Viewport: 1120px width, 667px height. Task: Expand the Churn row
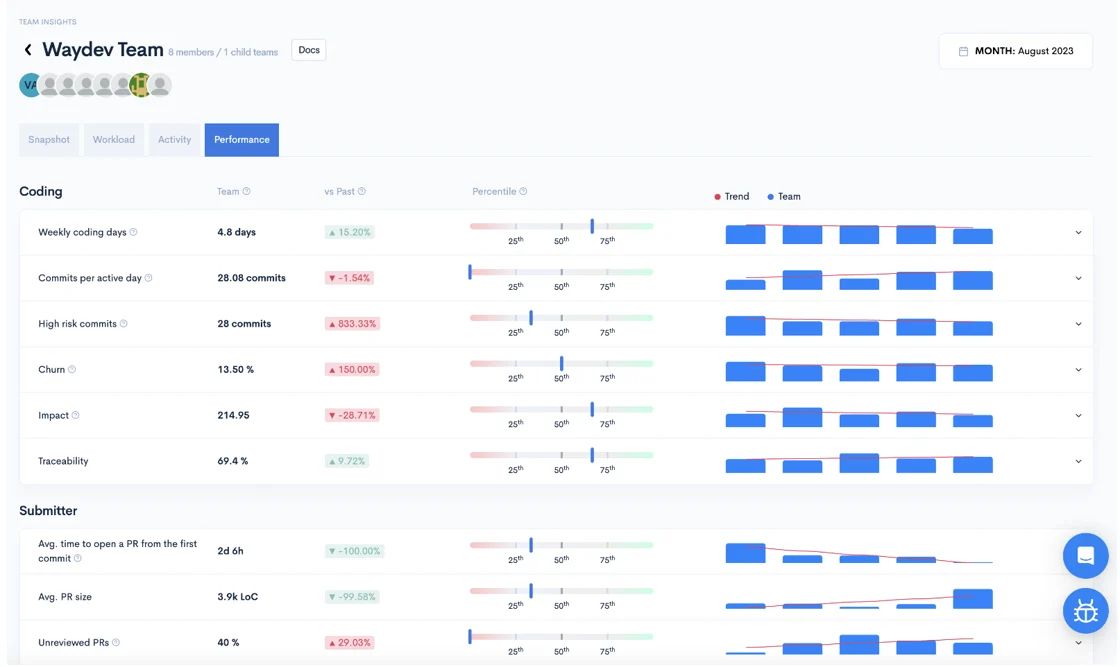tap(1079, 370)
